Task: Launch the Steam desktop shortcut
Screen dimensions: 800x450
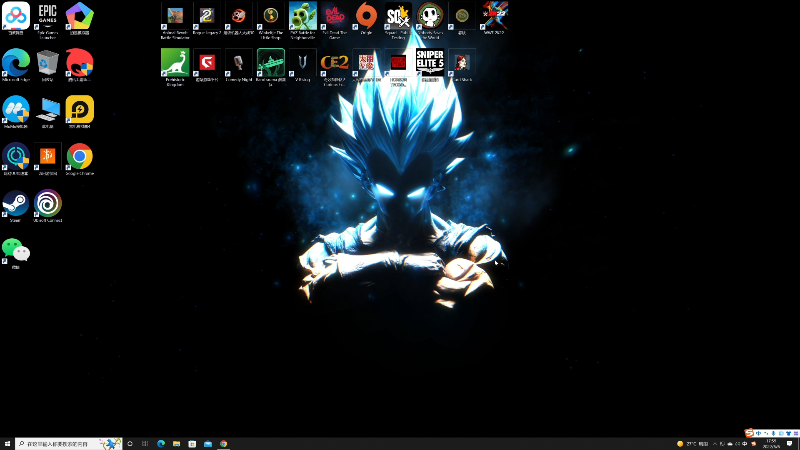Action: [x=16, y=206]
